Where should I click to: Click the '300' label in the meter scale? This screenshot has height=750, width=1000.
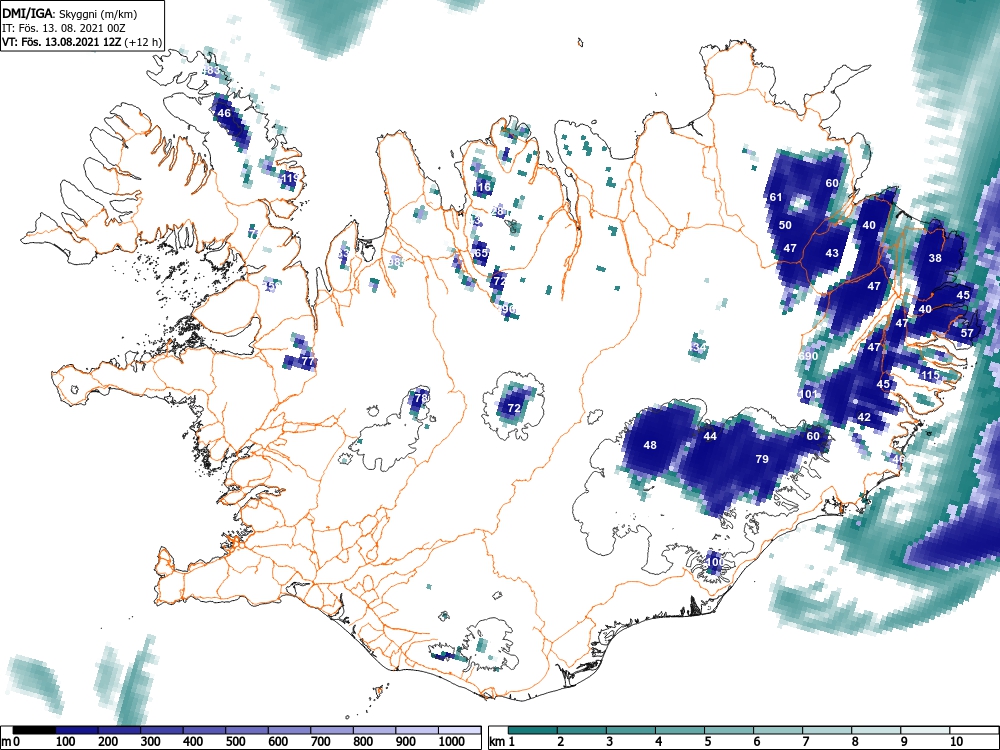[151, 742]
